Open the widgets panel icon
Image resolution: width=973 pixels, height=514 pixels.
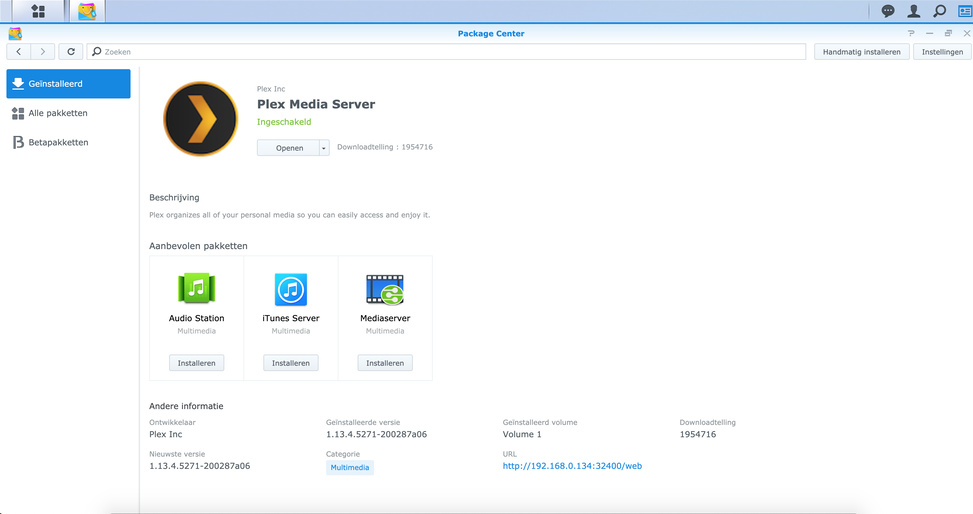point(965,11)
